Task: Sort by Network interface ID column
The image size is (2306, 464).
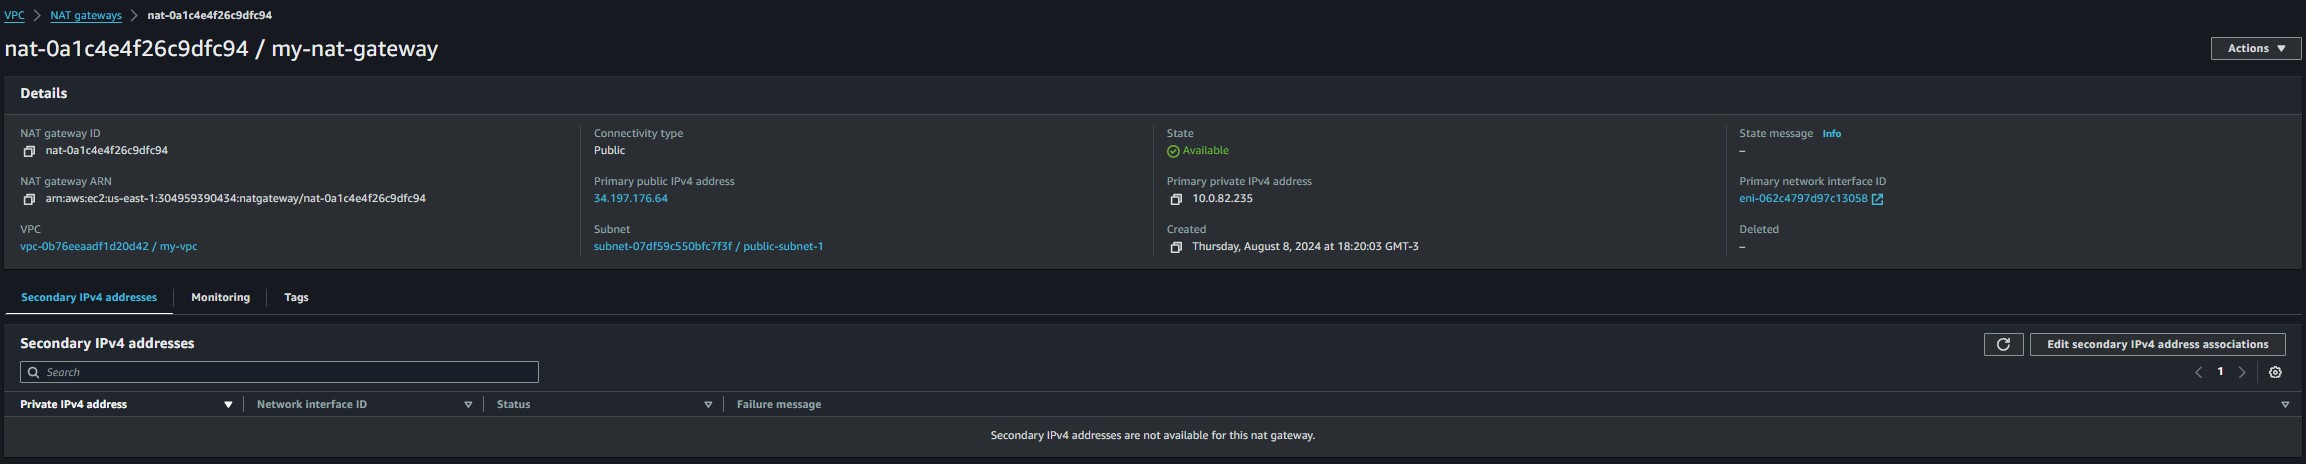Action: tap(468, 405)
